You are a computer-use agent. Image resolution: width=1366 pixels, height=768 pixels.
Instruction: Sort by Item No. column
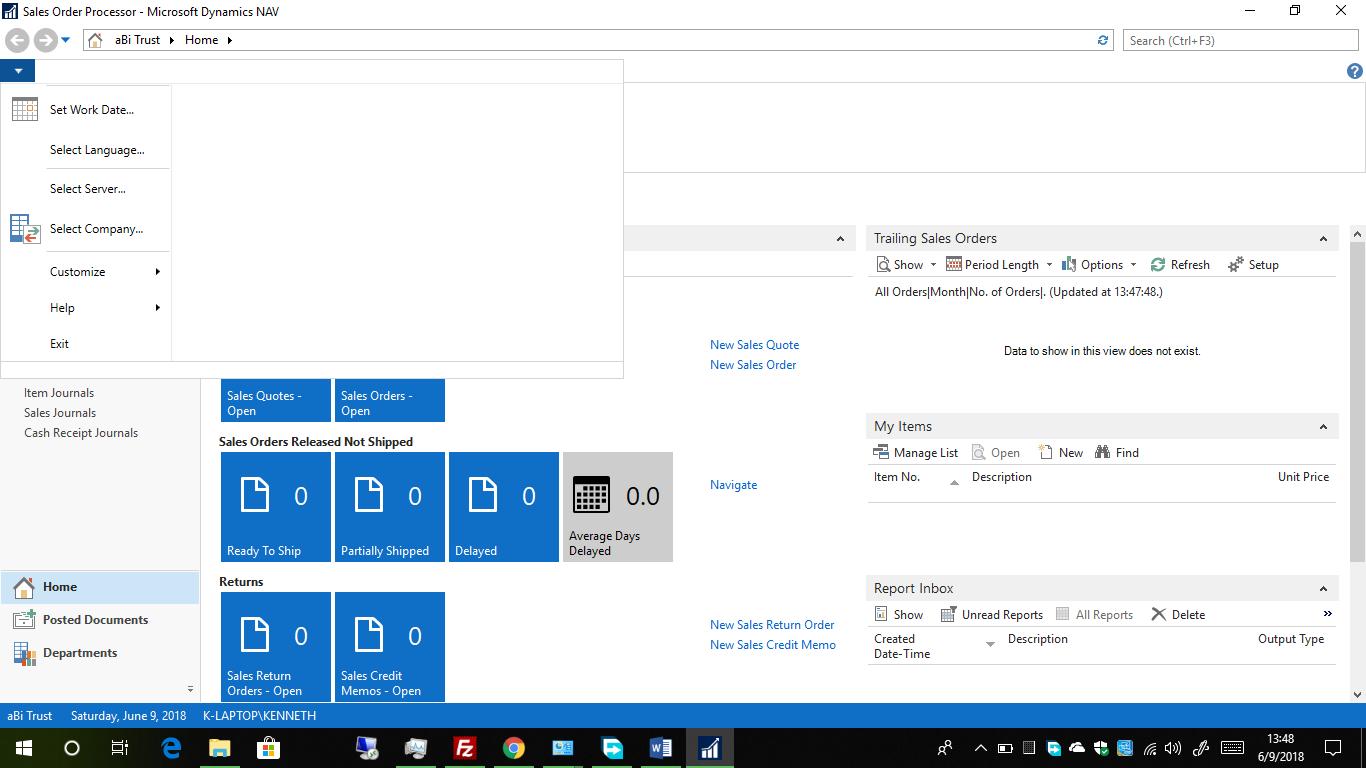(897, 477)
